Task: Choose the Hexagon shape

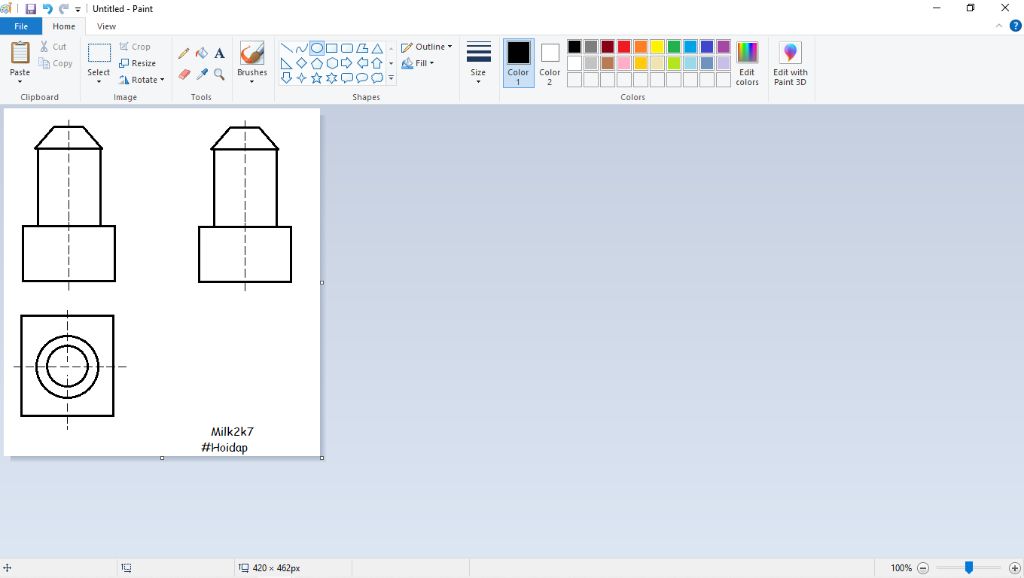Action: pos(332,63)
